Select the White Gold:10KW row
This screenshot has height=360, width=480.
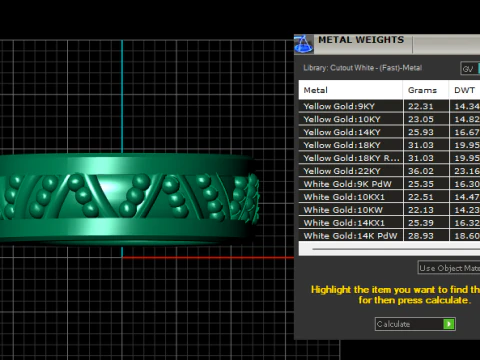[x=389, y=210]
